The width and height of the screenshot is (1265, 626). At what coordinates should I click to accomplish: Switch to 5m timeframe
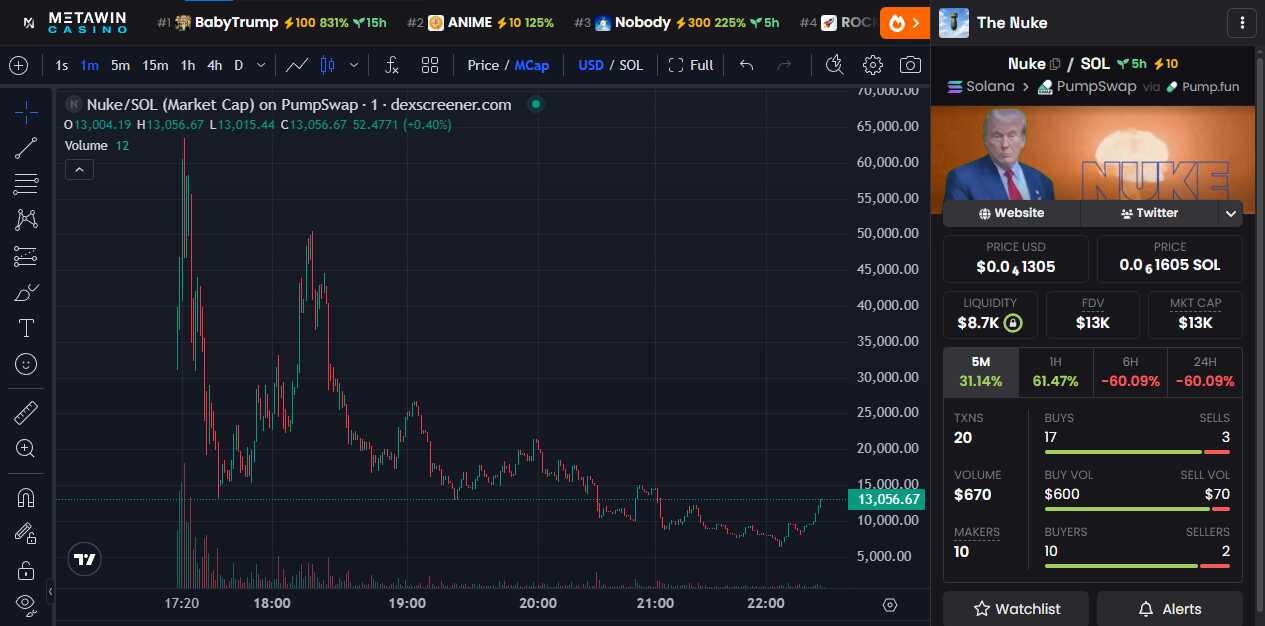click(x=120, y=65)
